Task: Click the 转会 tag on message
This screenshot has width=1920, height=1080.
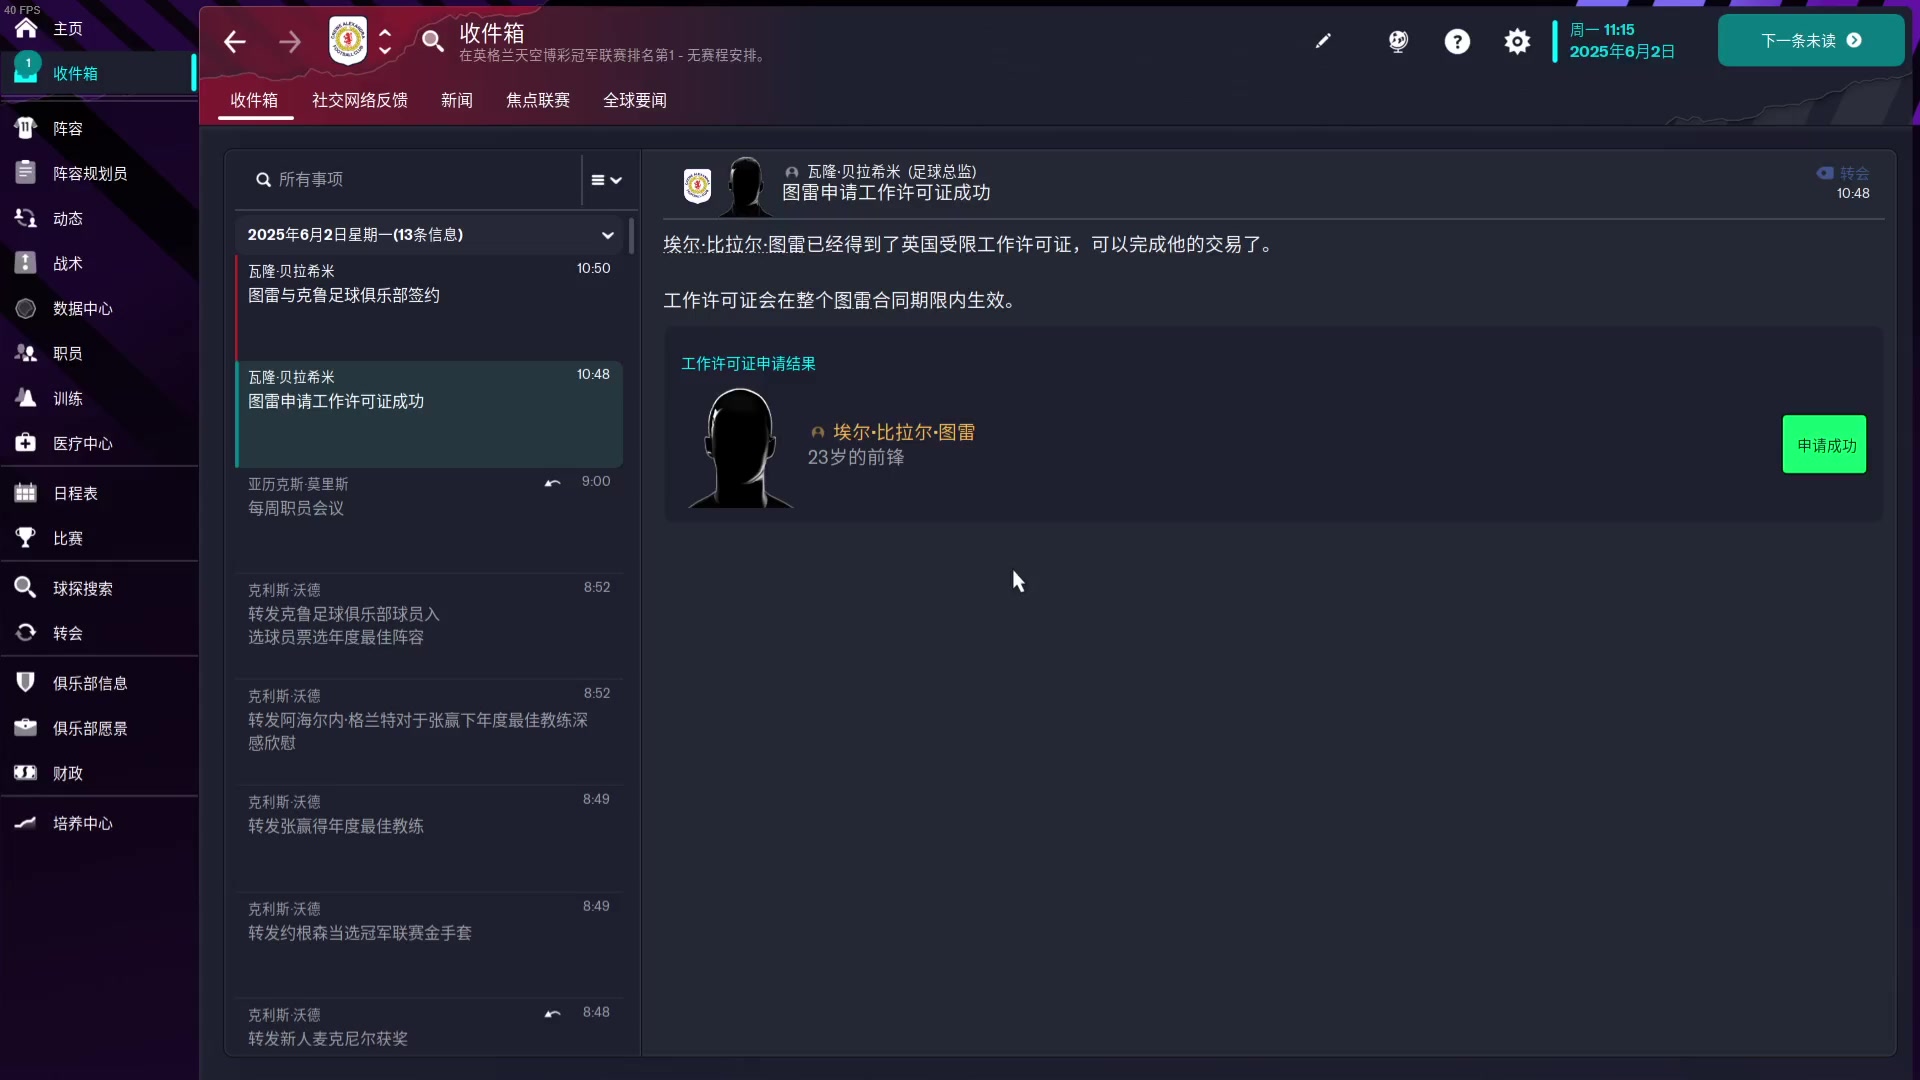Action: click(x=1843, y=173)
